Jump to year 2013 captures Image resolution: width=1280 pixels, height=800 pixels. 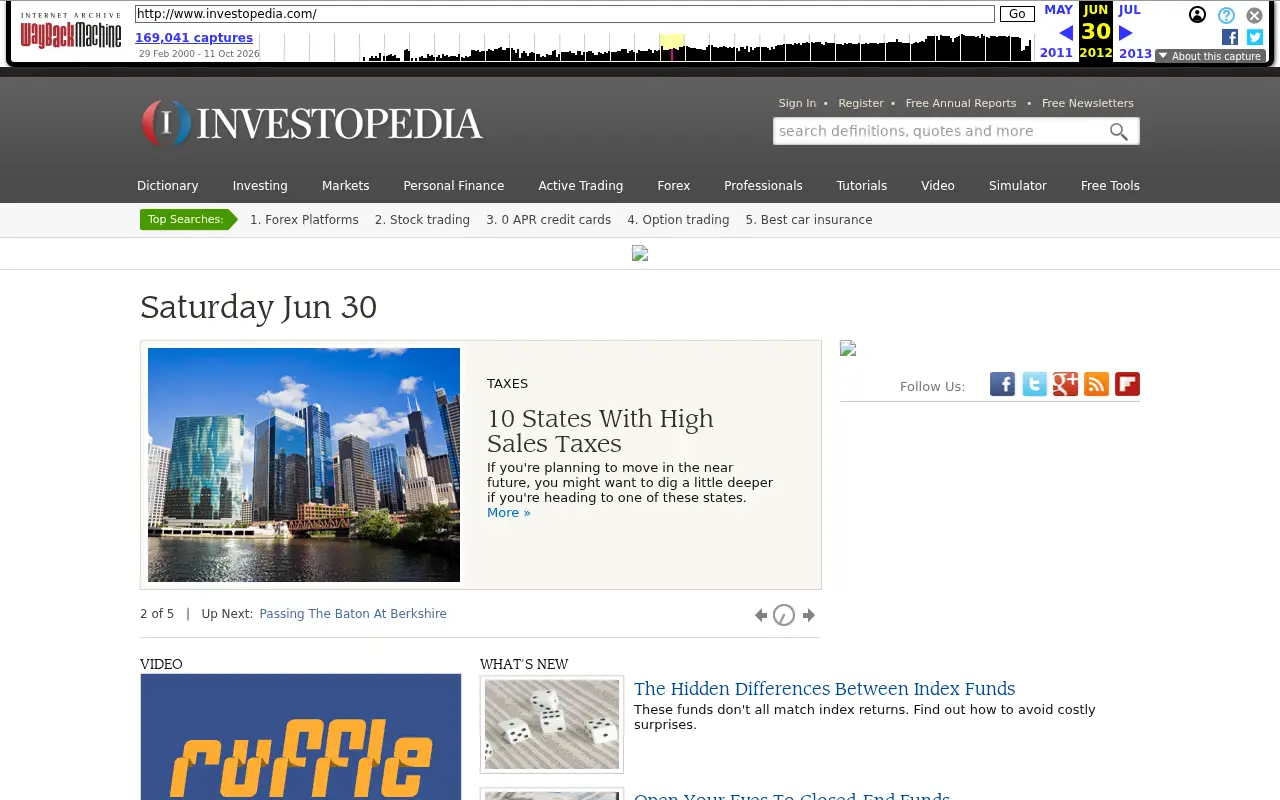(x=1135, y=54)
